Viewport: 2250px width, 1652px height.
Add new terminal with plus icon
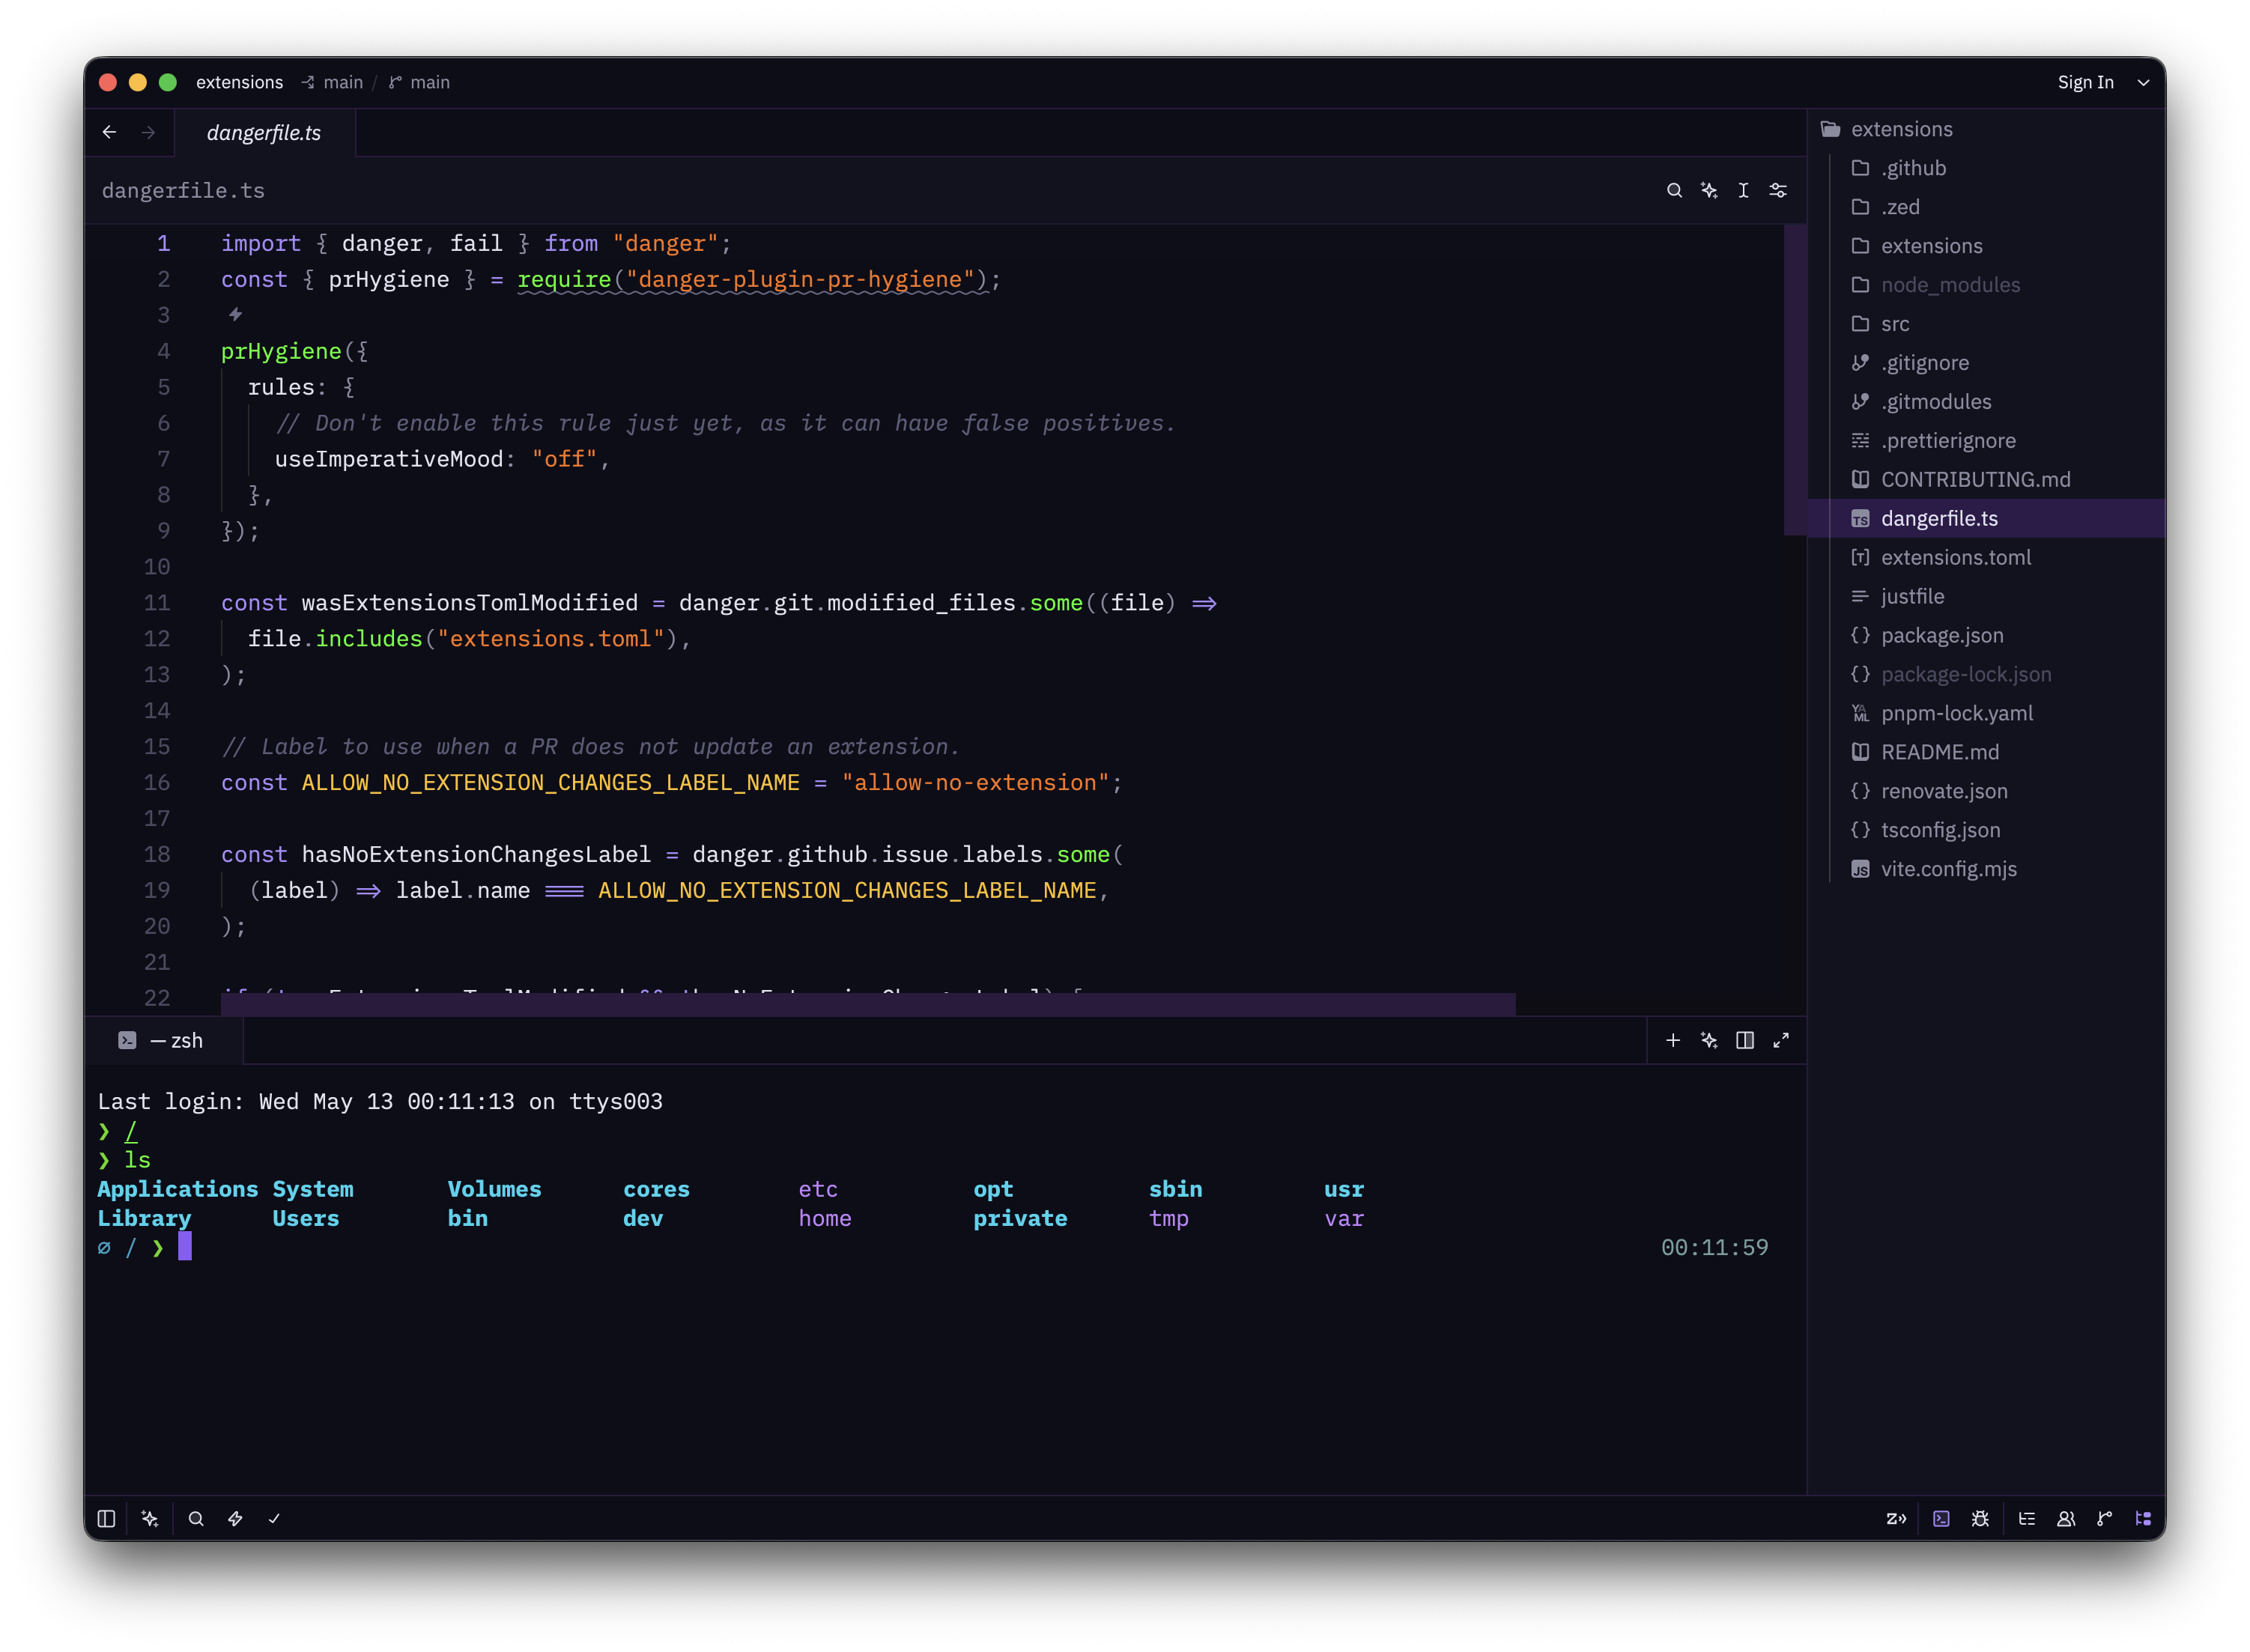[1673, 1041]
